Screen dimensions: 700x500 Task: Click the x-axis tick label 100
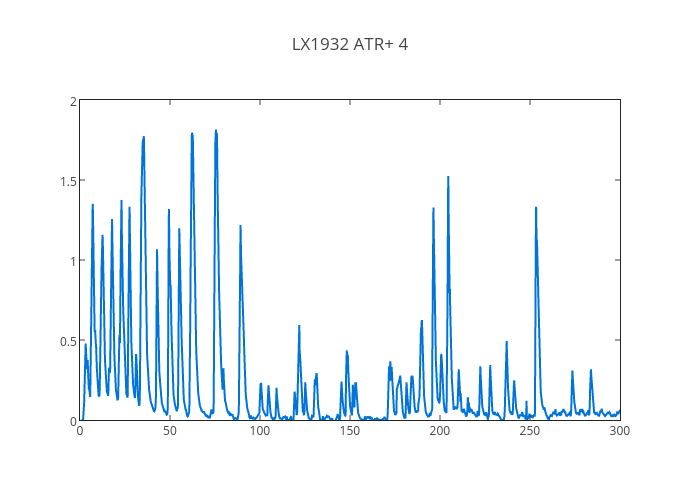click(260, 431)
